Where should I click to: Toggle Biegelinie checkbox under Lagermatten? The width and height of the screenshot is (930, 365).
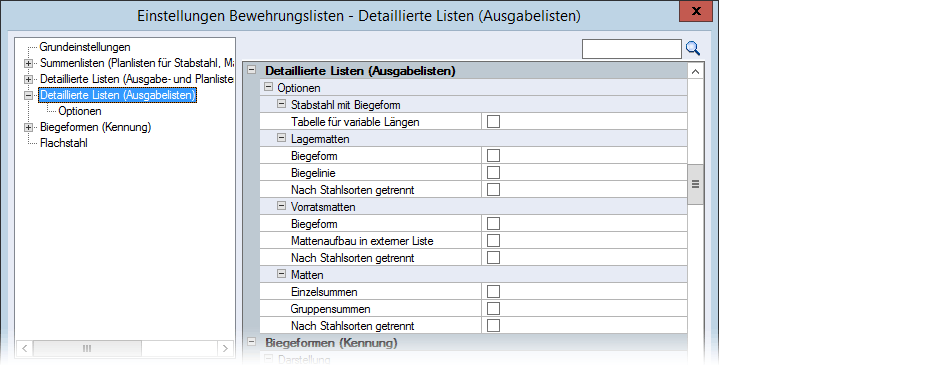pos(493,173)
